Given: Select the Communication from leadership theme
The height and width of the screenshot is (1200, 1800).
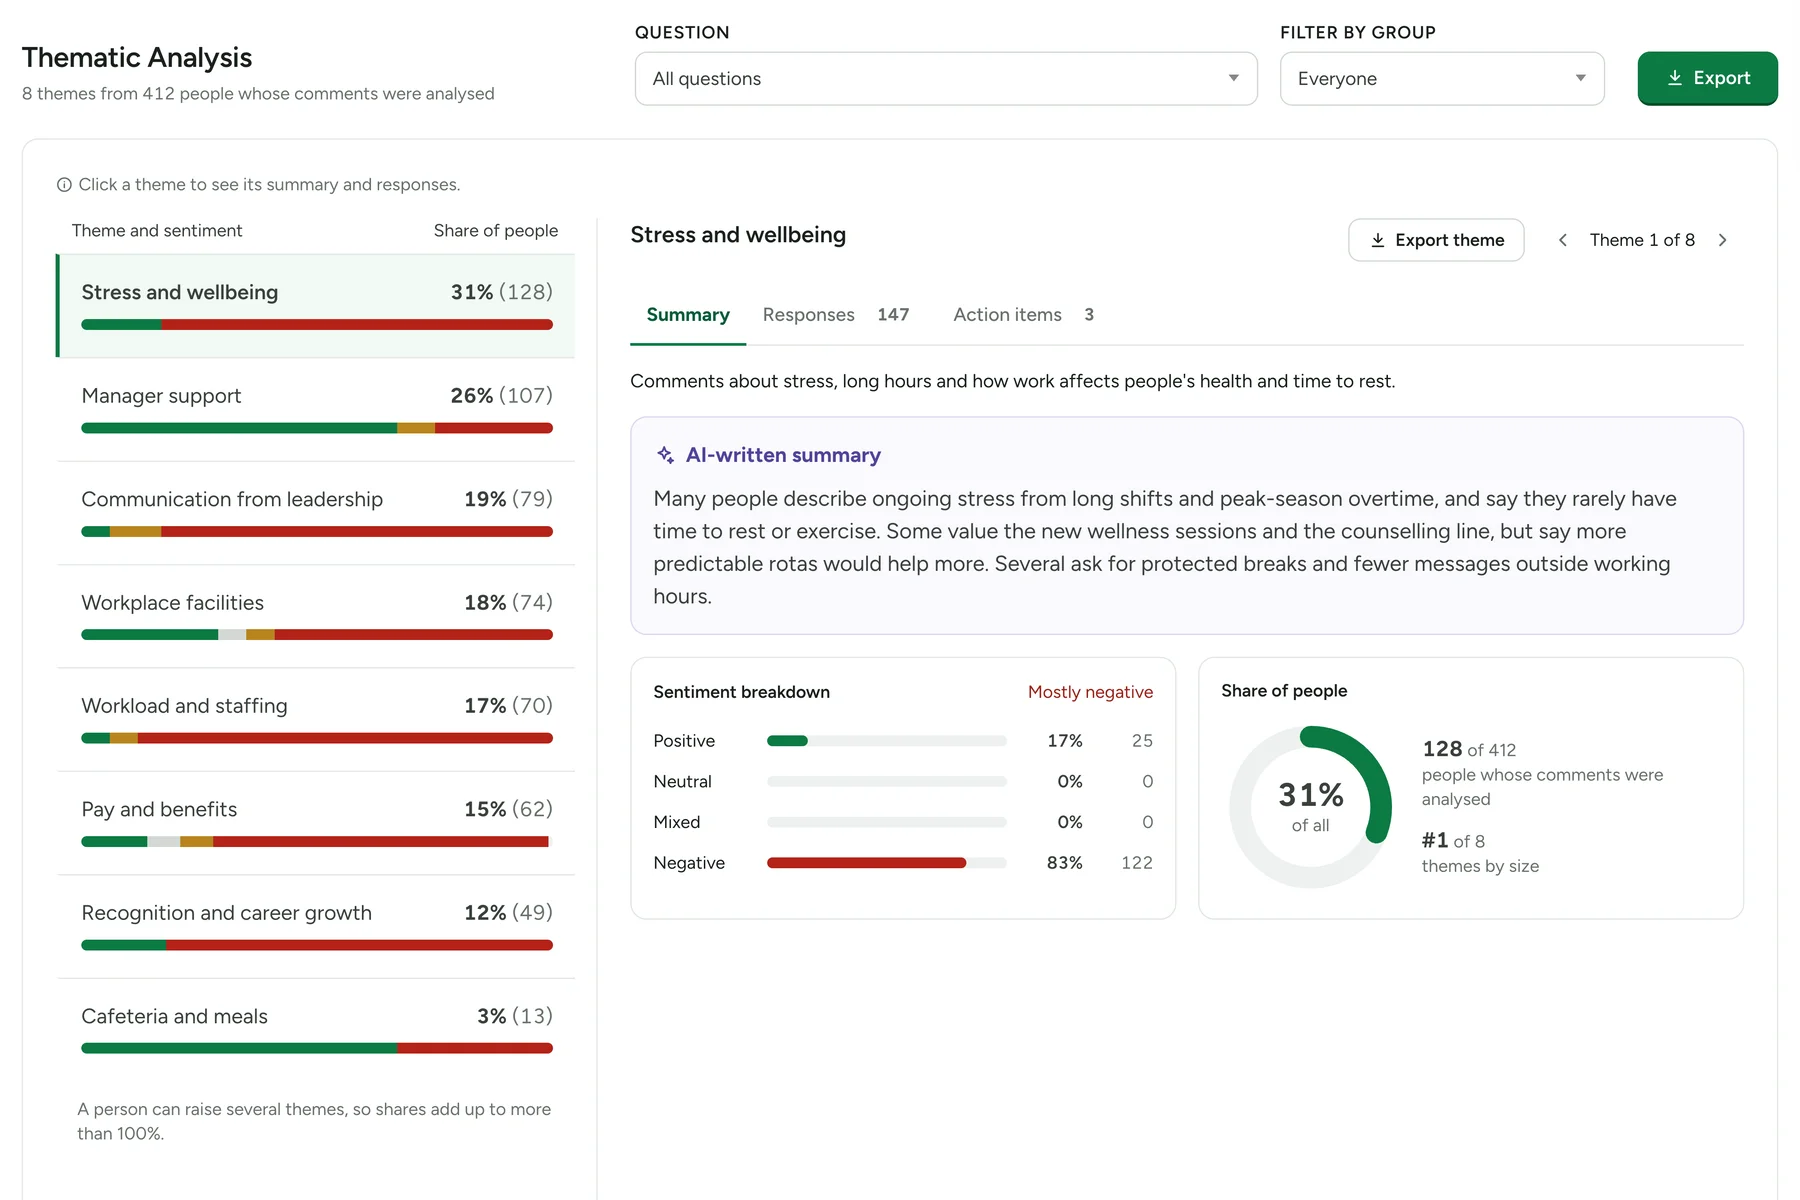Looking at the screenshot, I should (x=316, y=513).
